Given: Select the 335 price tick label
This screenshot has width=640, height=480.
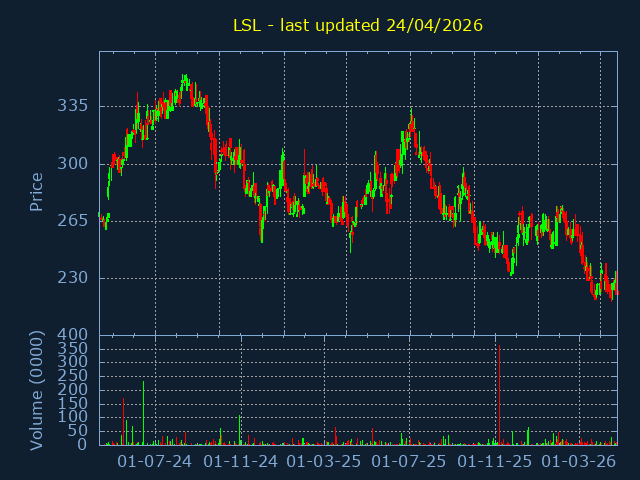Looking at the screenshot, I should coord(72,106).
